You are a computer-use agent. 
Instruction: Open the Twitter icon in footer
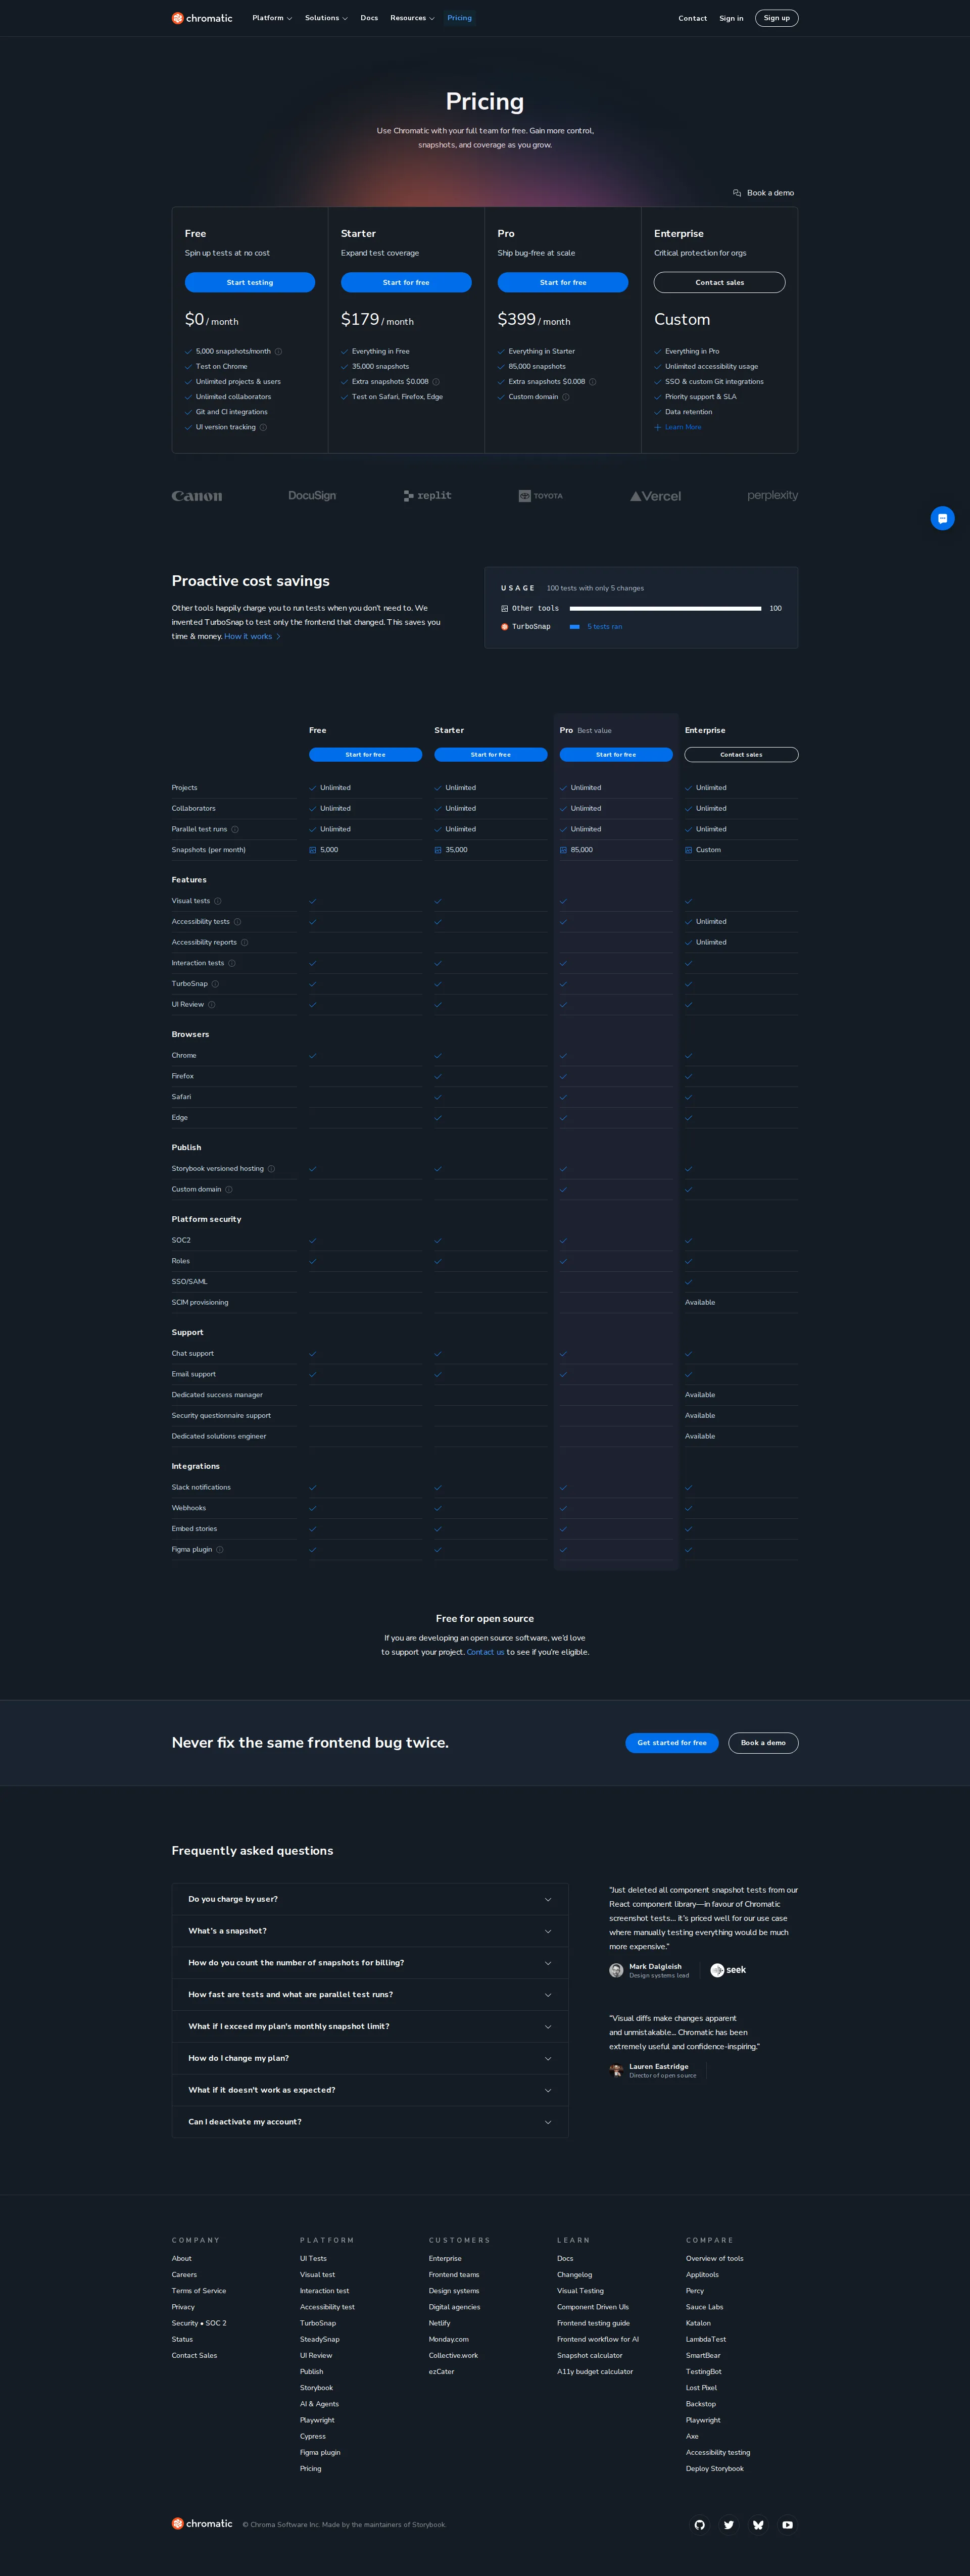coord(729,2525)
